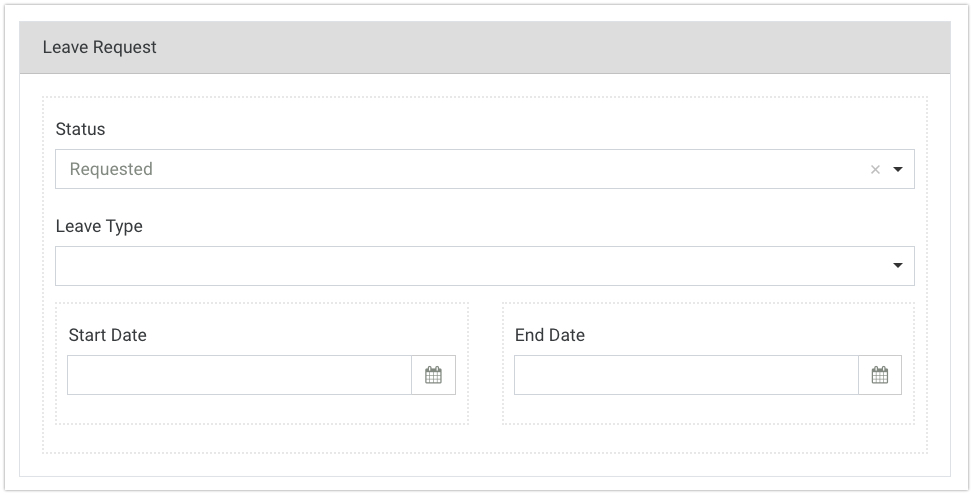Image resolution: width=973 pixels, height=495 pixels.
Task: Click the Start Date field label
Action: pos(107,335)
